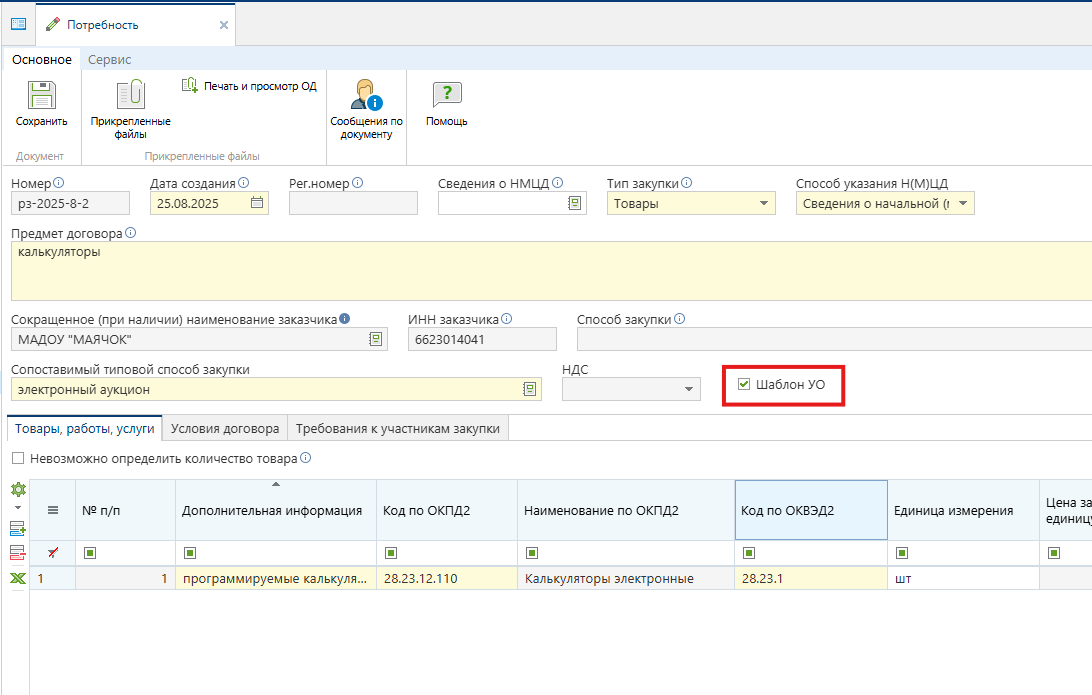Select cell программируемые калькуля...
Viewport: 1092px width, 695px height.
click(x=276, y=579)
